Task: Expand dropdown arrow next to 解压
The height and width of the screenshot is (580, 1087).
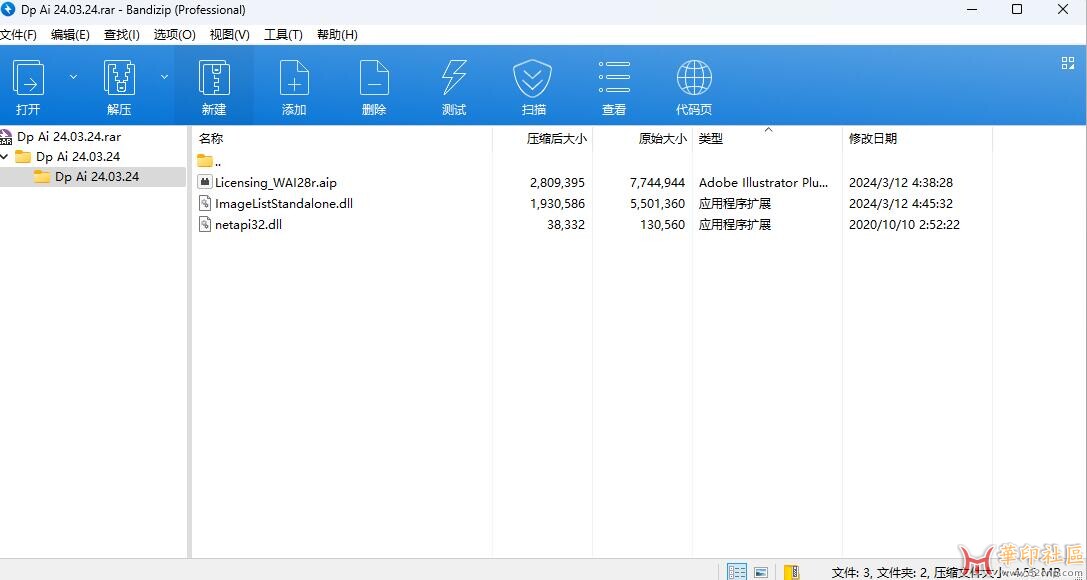Action: [x=164, y=77]
